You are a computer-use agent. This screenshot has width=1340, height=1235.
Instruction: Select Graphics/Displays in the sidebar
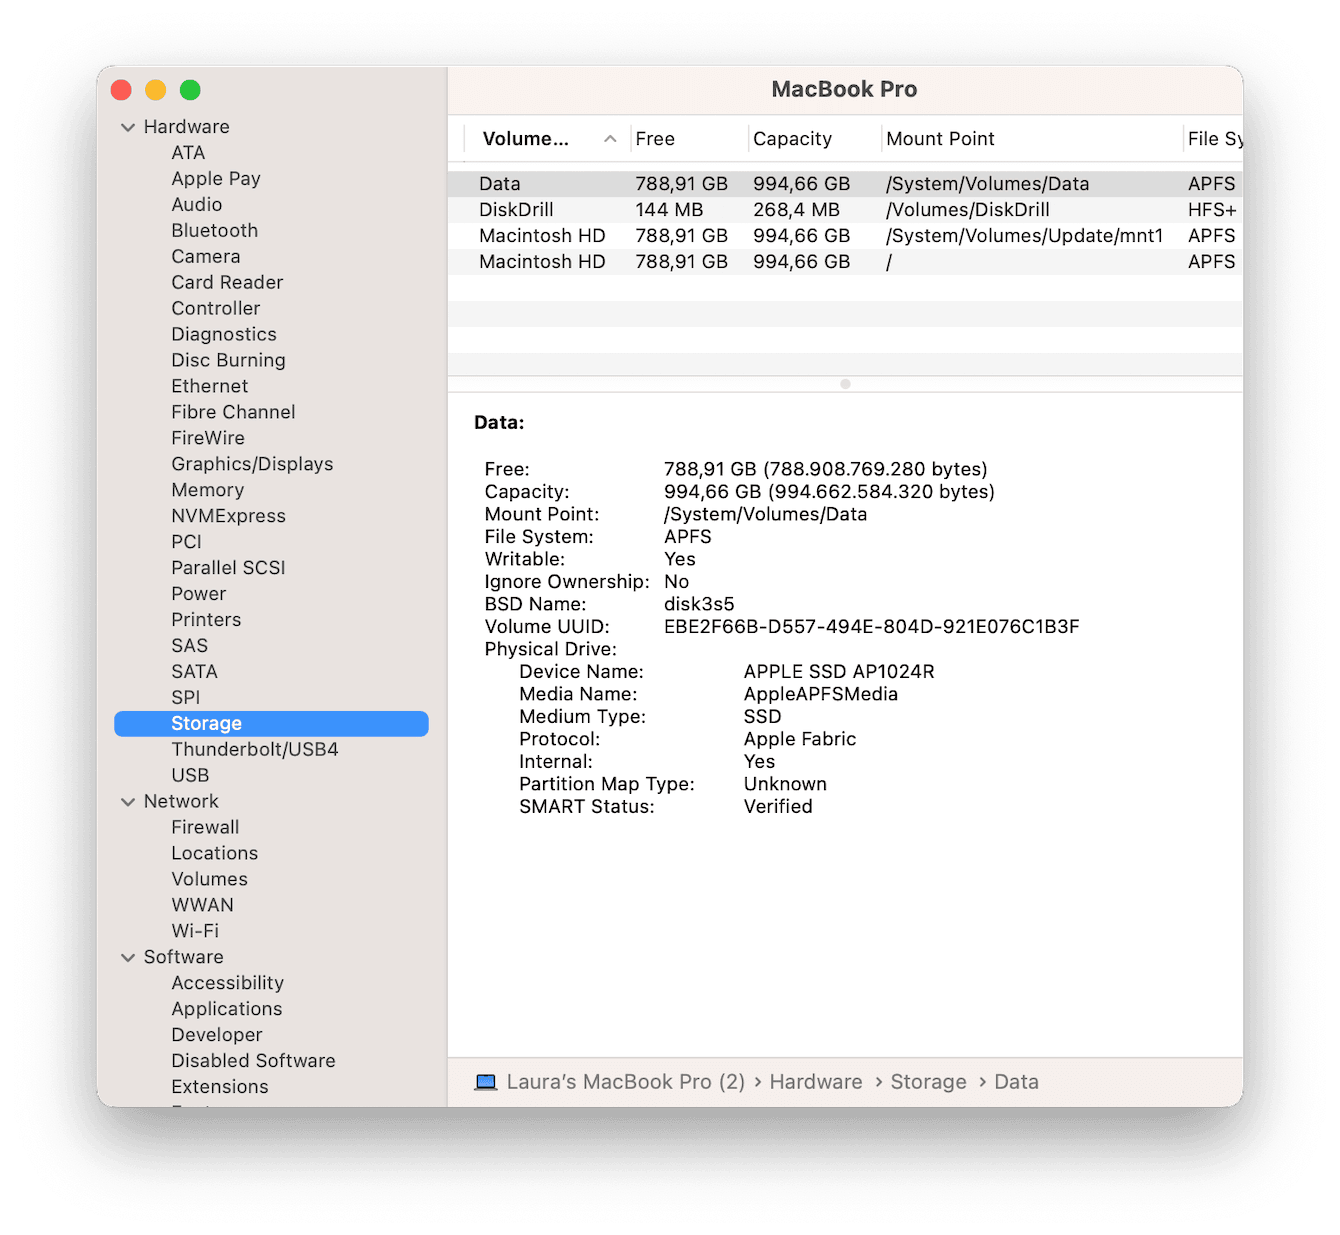(x=252, y=463)
